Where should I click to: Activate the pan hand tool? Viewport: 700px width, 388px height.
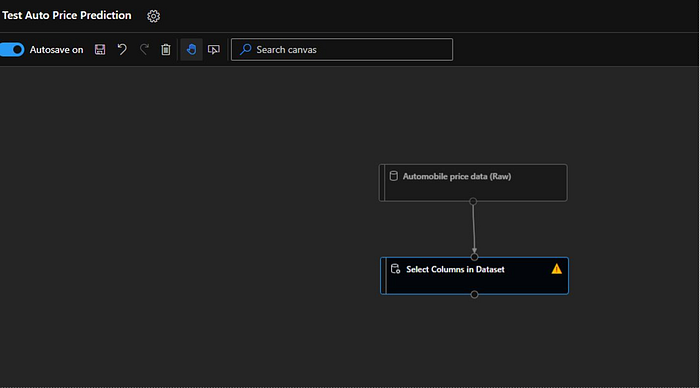[x=192, y=50]
